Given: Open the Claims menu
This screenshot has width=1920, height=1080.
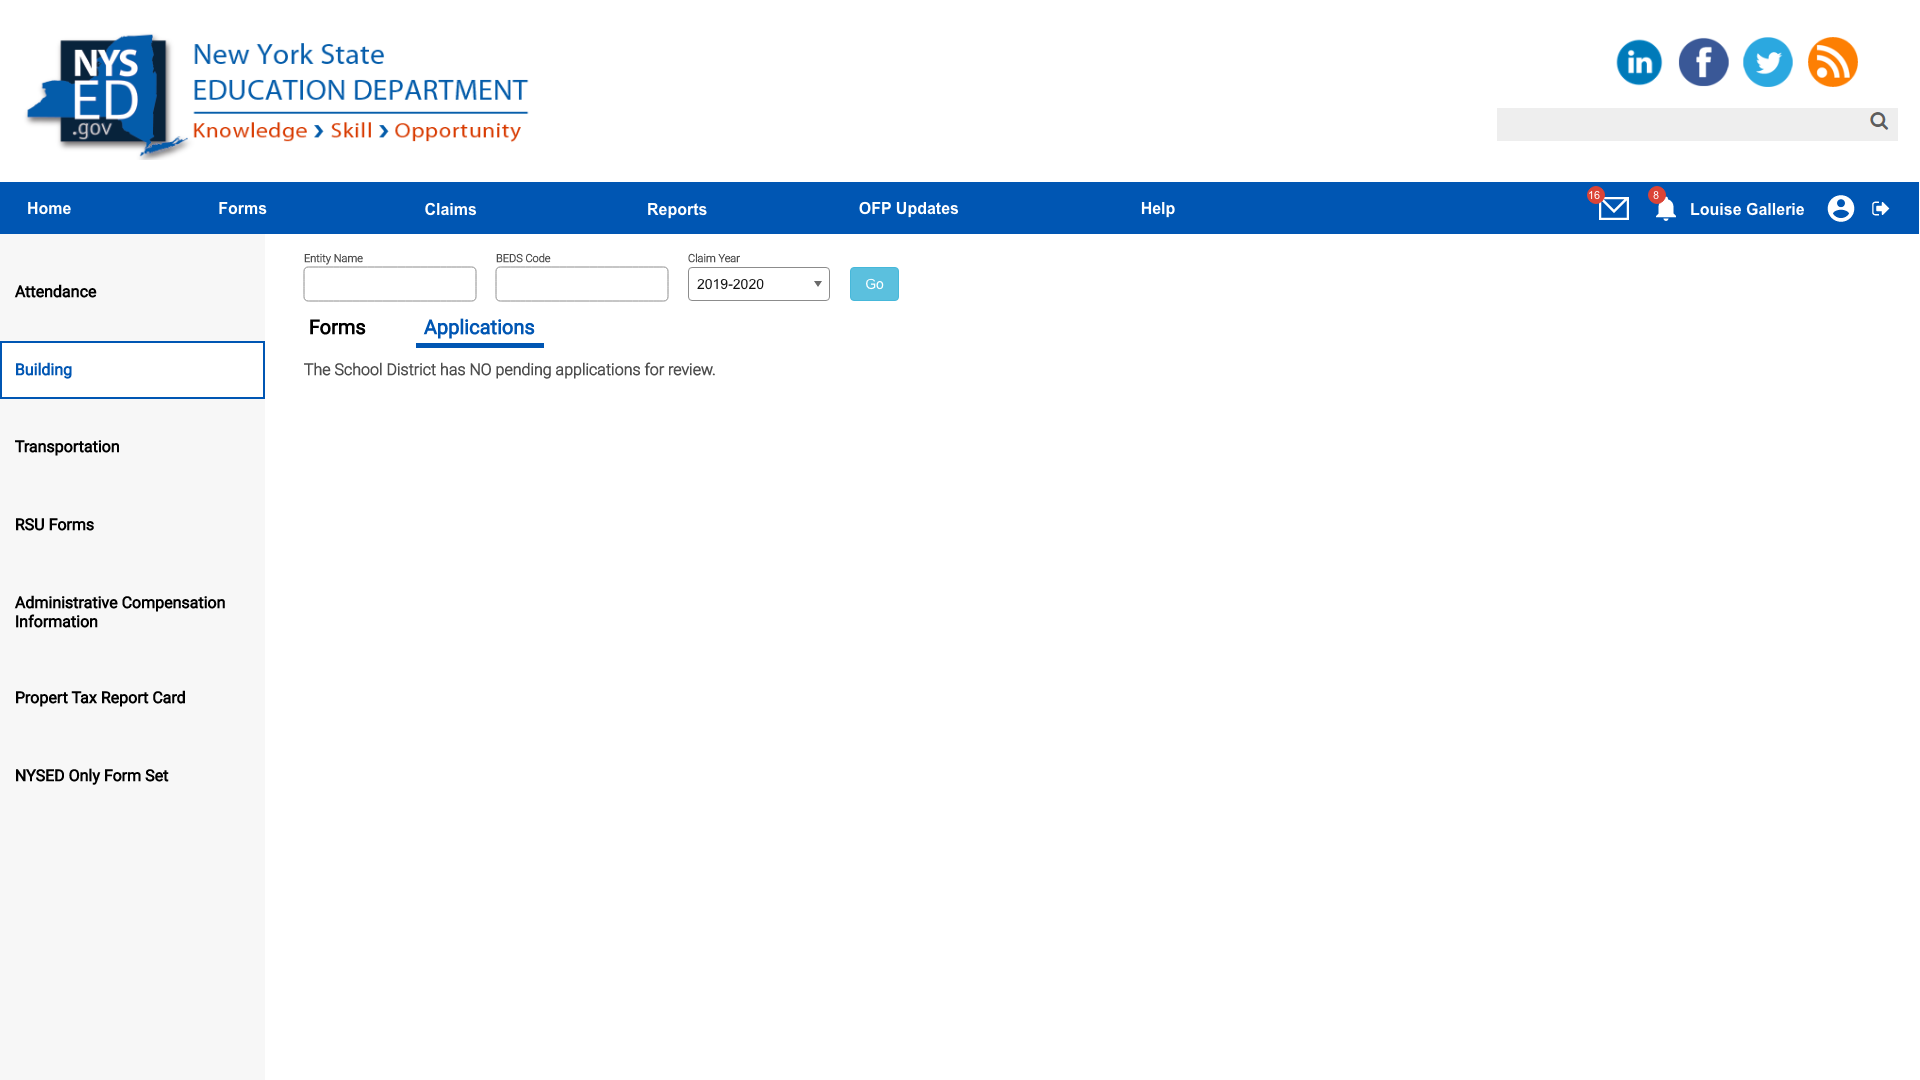Looking at the screenshot, I should tap(450, 209).
